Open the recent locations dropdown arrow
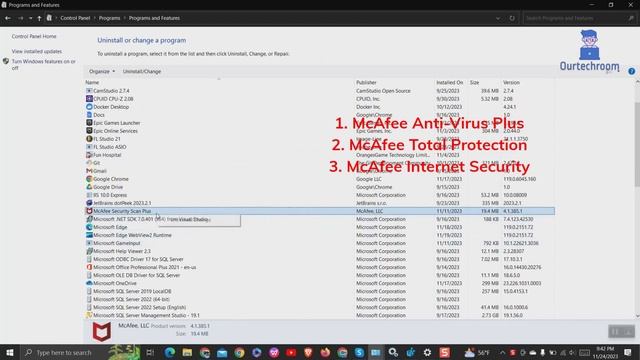 (x=31, y=18)
